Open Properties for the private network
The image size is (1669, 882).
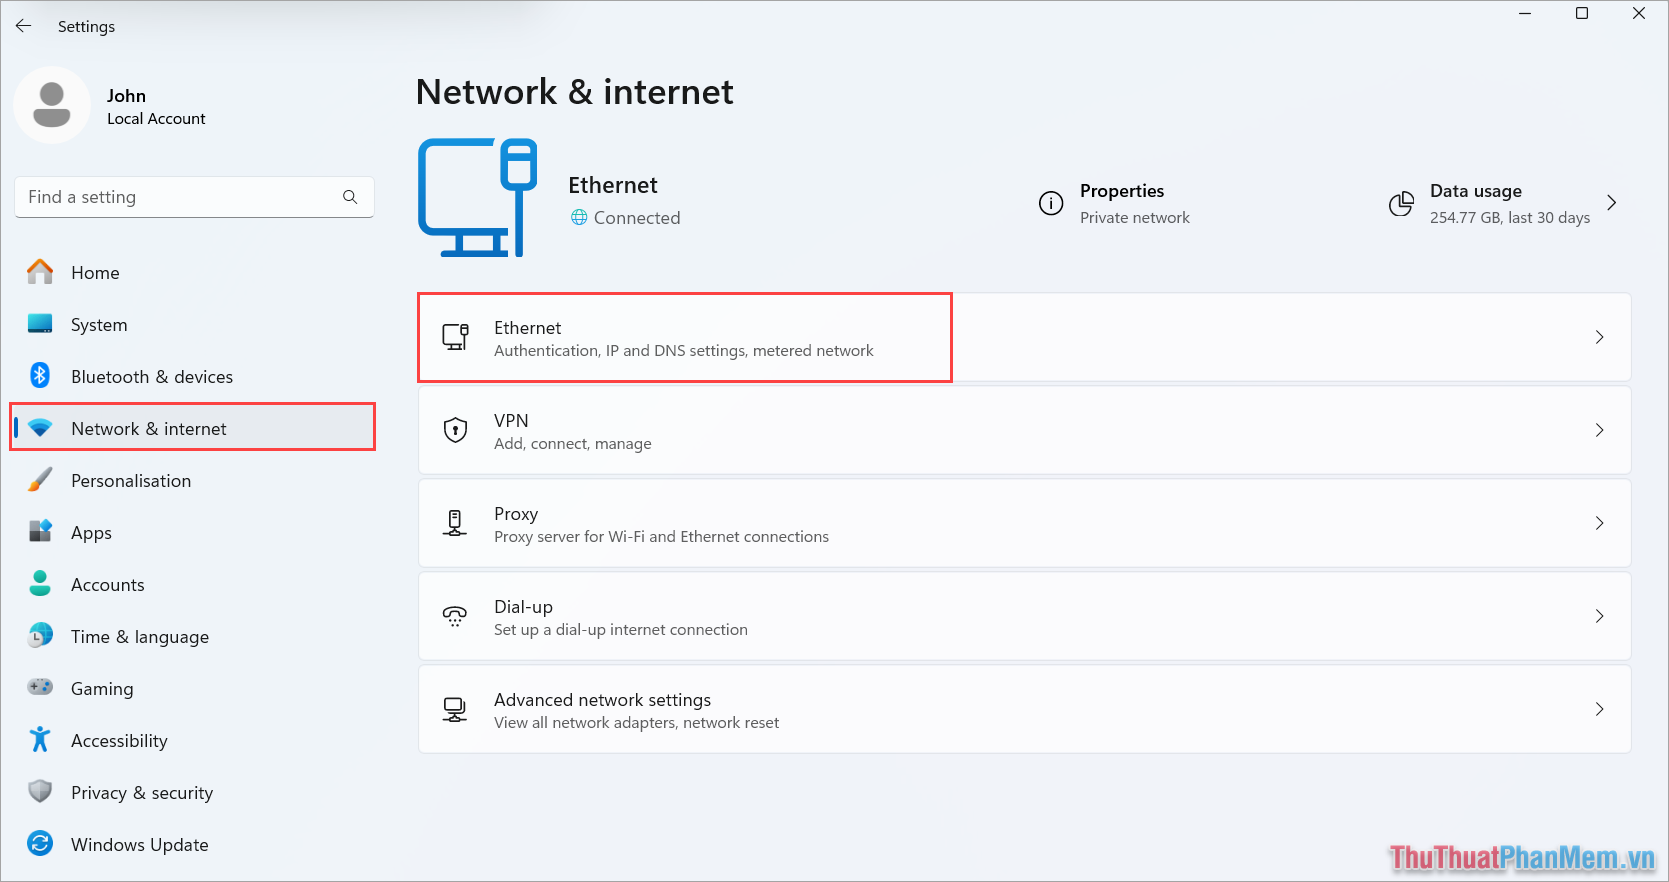[x=1121, y=203]
